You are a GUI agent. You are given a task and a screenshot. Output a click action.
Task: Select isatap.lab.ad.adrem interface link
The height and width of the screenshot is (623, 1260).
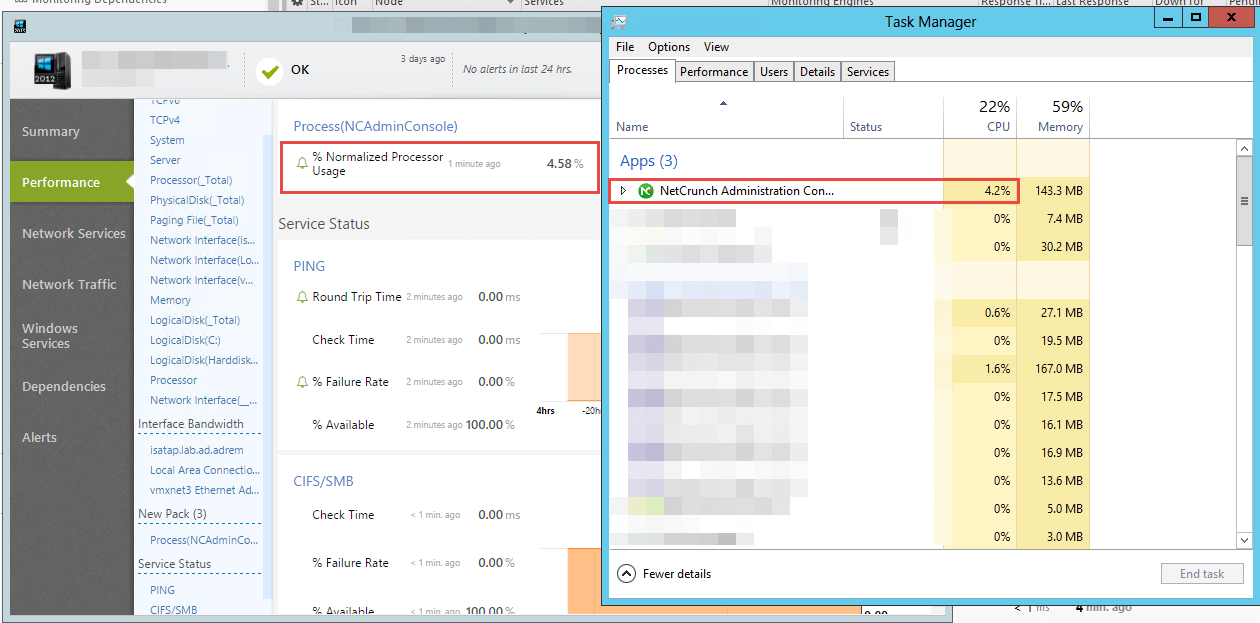tap(197, 450)
